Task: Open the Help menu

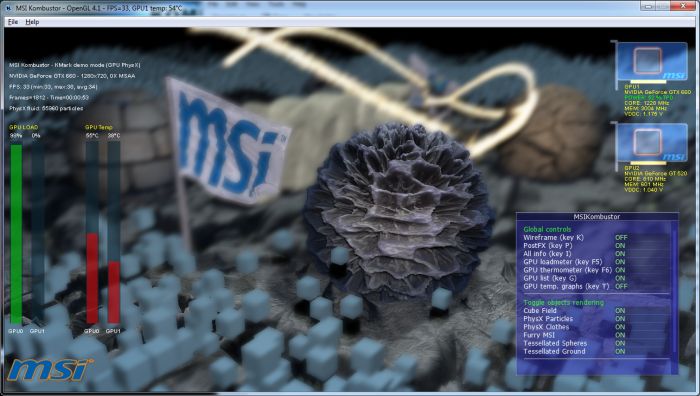Action: (32, 22)
